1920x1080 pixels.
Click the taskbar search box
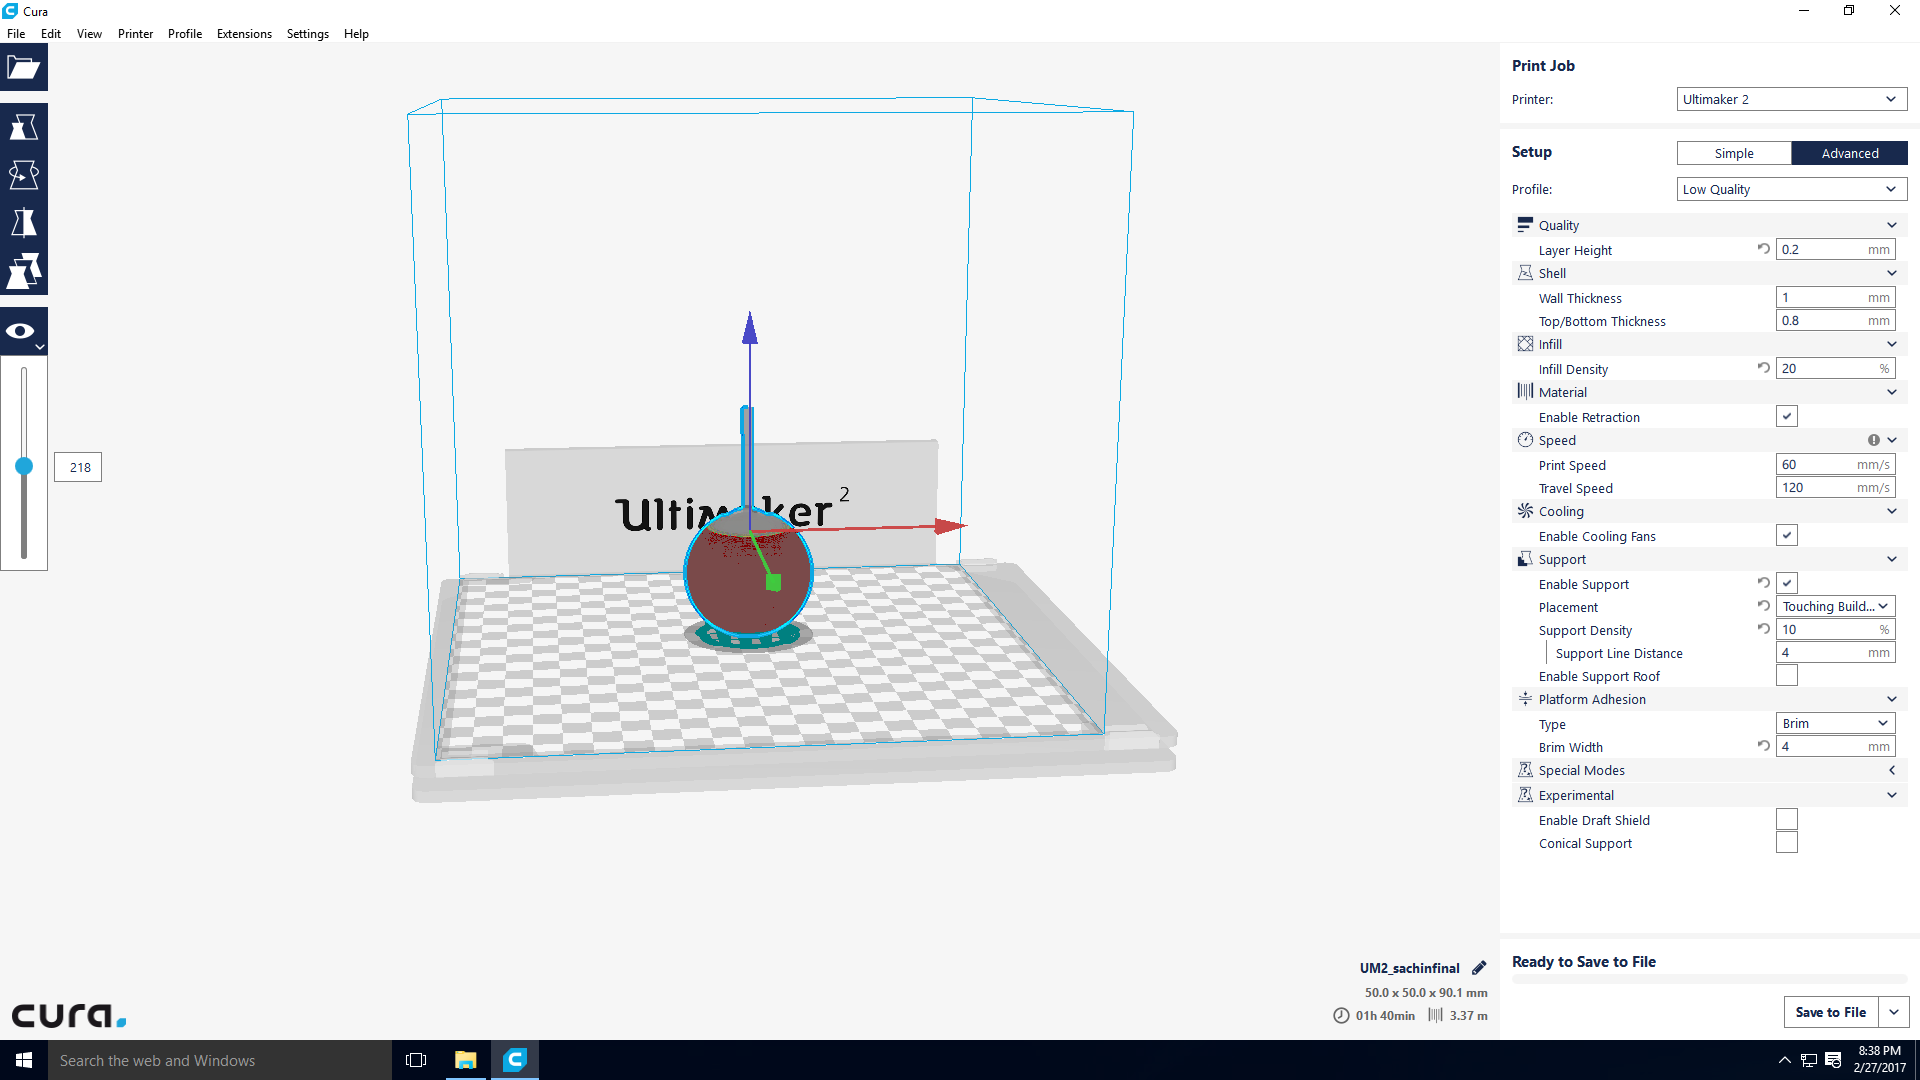pos(220,1060)
